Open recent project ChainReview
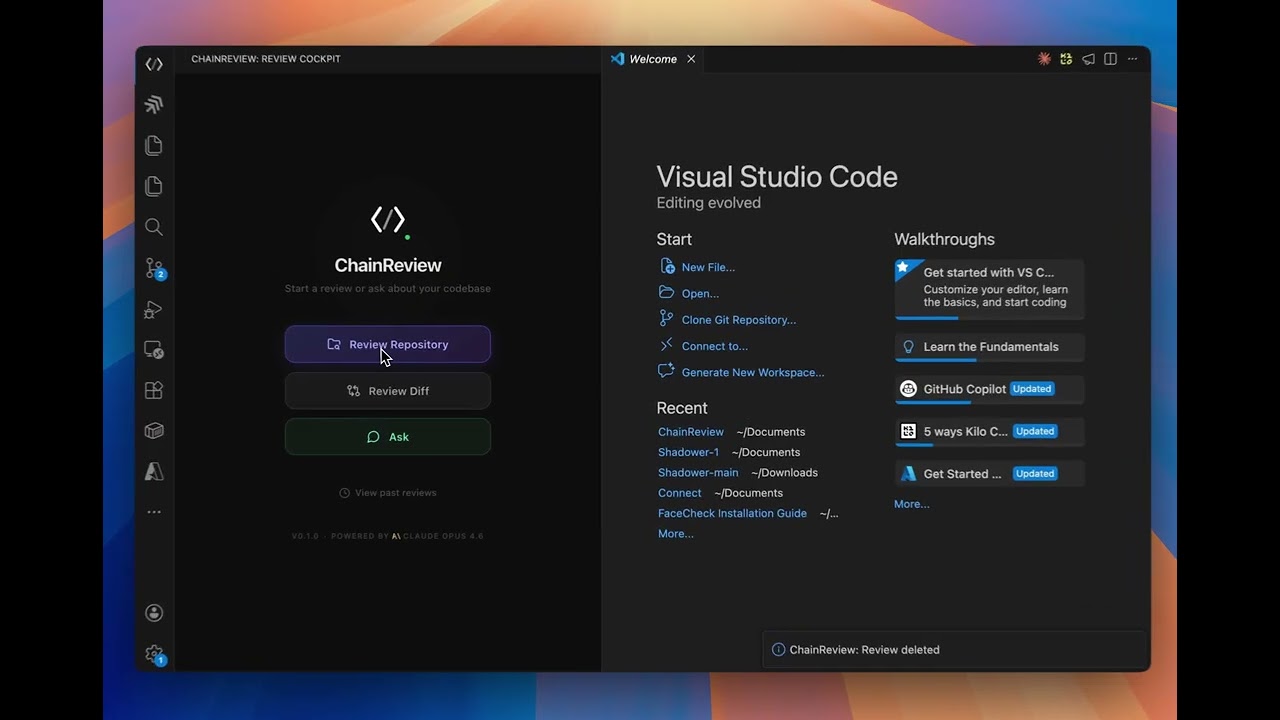This screenshot has height=720, width=1280. pos(691,432)
